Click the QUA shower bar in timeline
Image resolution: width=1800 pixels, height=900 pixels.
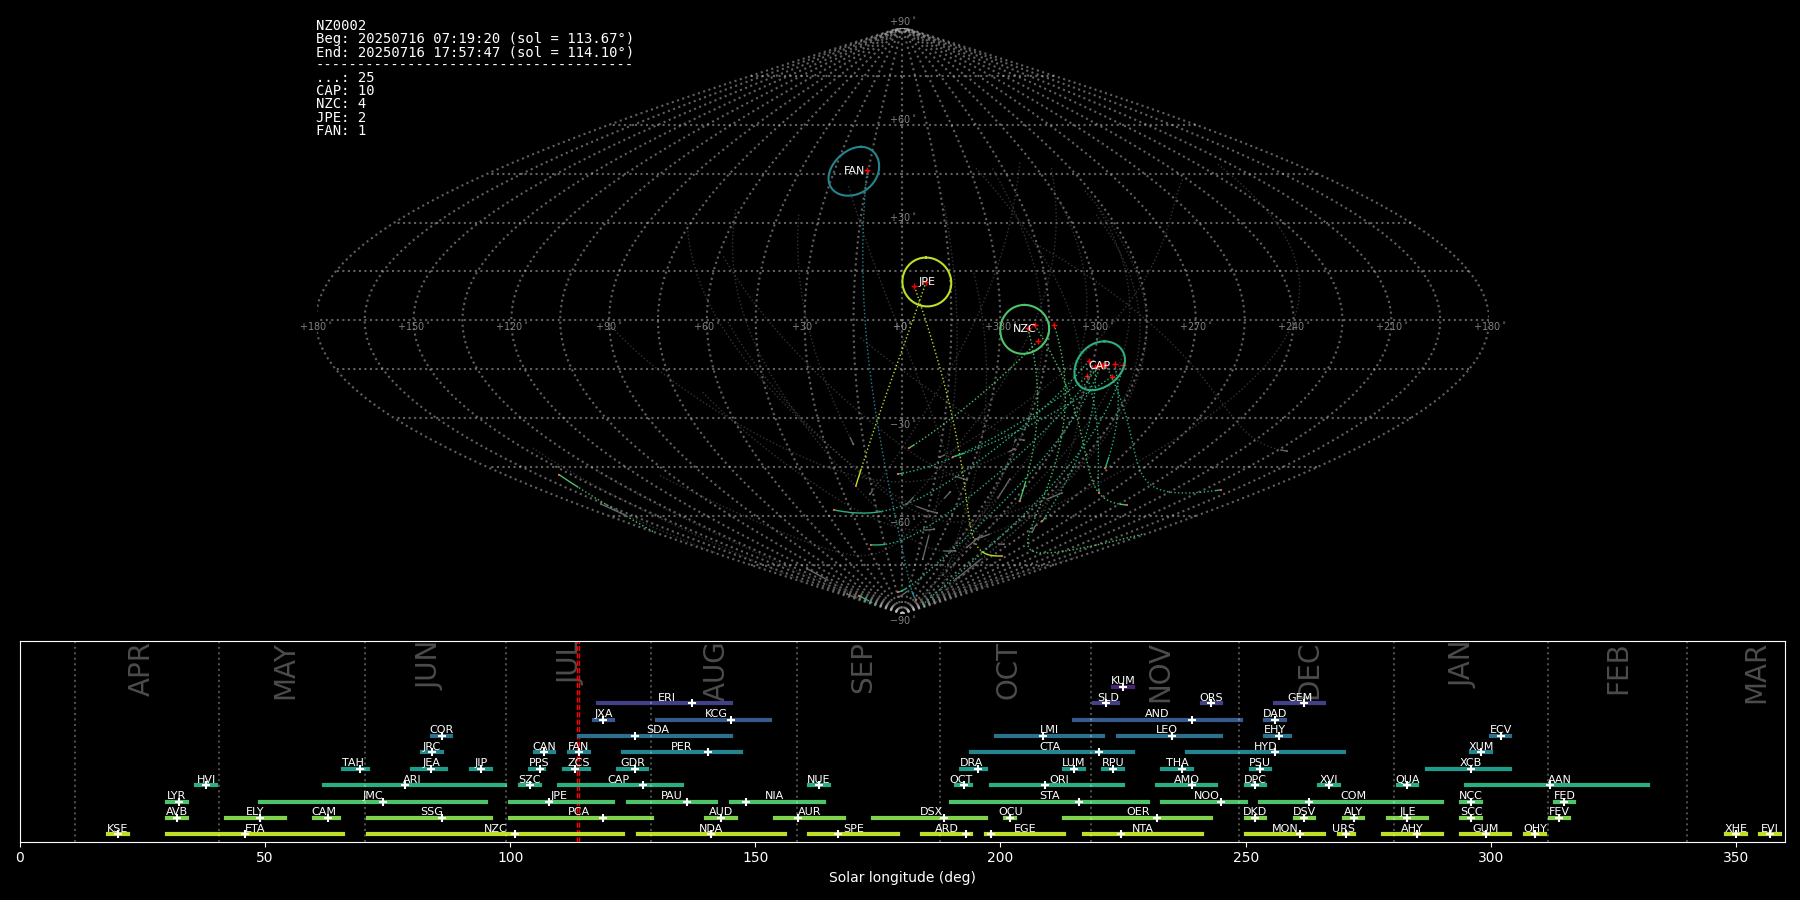[x=1407, y=785]
